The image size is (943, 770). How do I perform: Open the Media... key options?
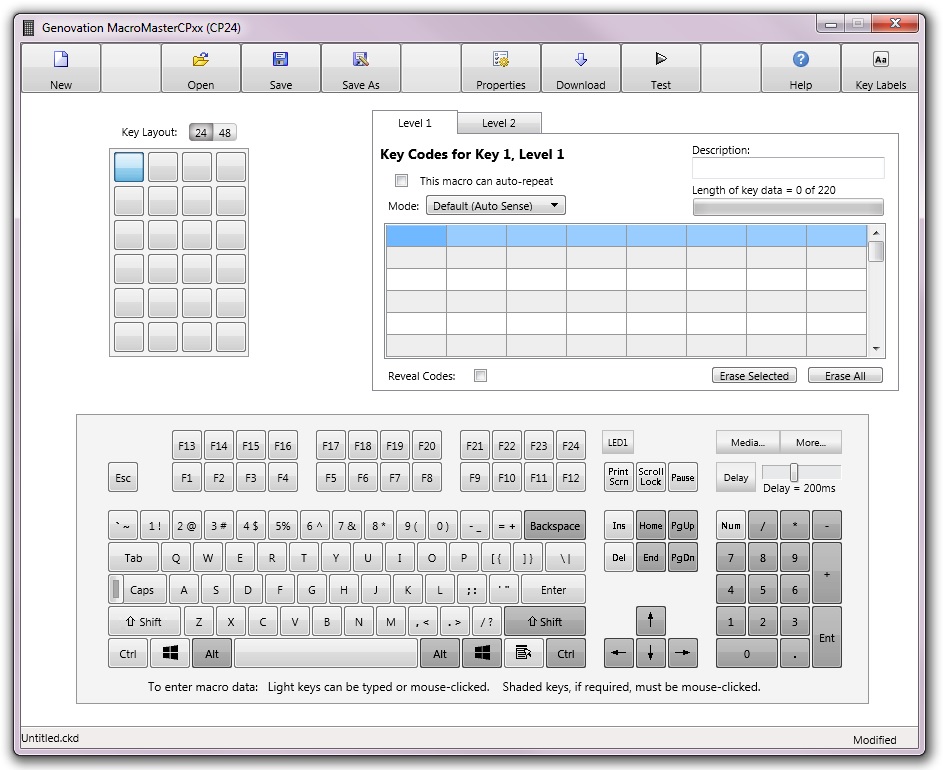[747, 442]
